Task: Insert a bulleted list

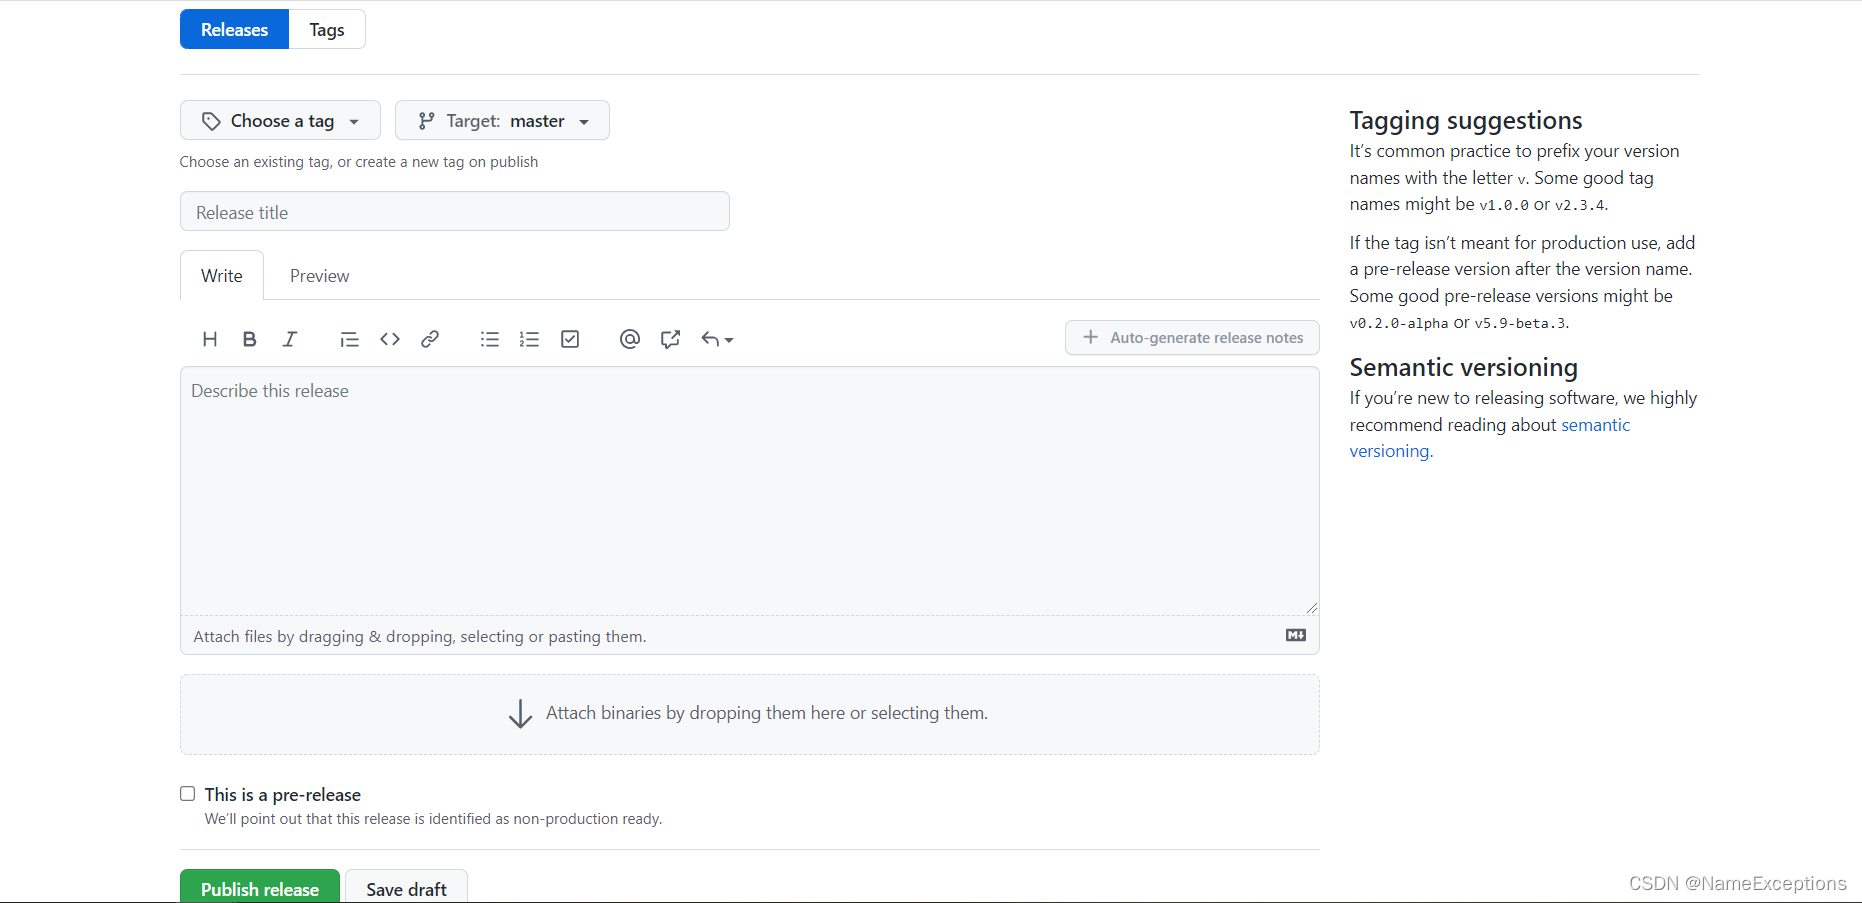Action: point(489,339)
